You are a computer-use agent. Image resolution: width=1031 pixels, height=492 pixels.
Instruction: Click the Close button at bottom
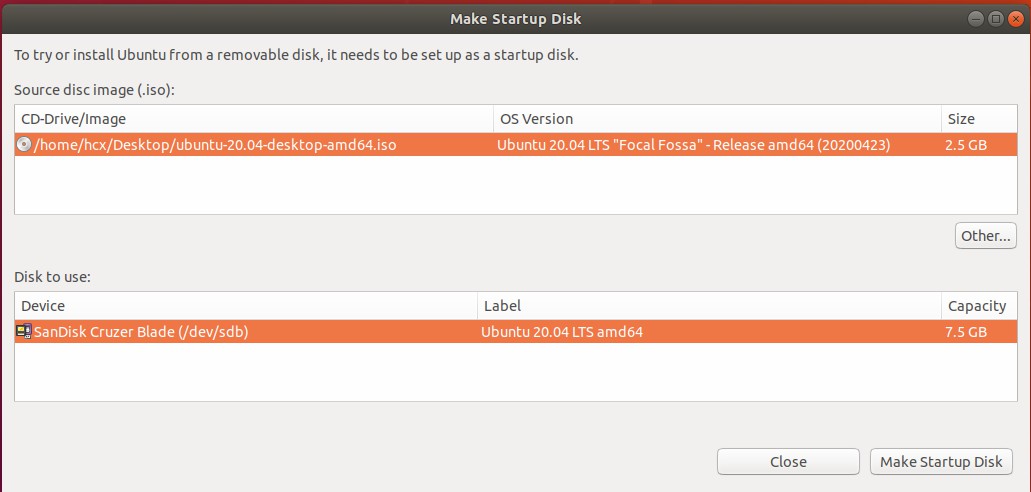788,462
